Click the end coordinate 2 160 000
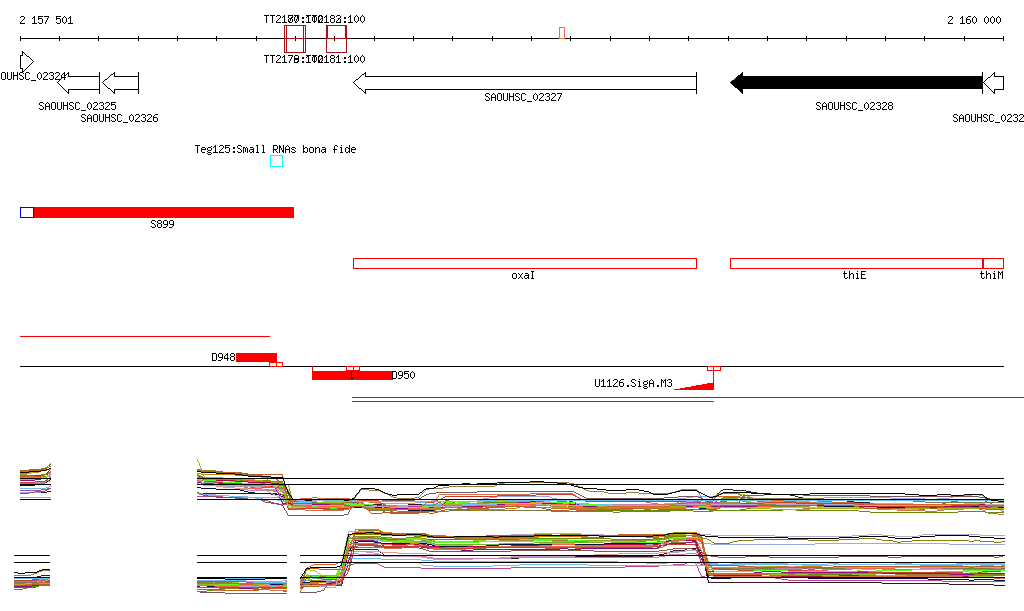This screenshot has width=1024, height=611. click(x=974, y=20)
